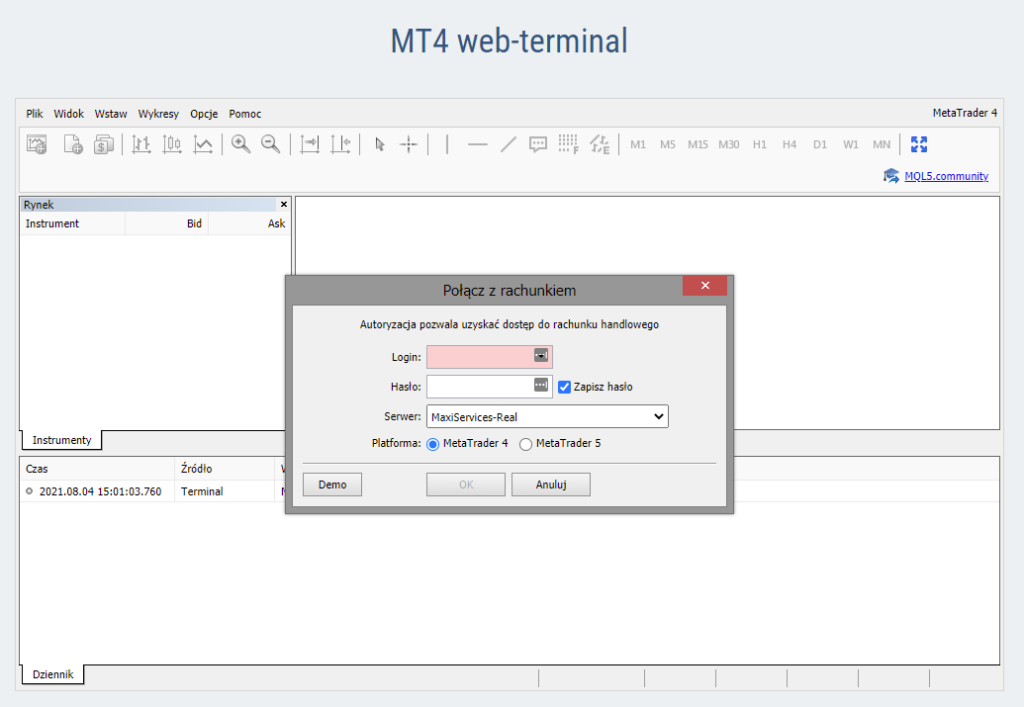Switch to the Dziennik tab
Screen dimensions: 1024x707
(x=53, y=674)
